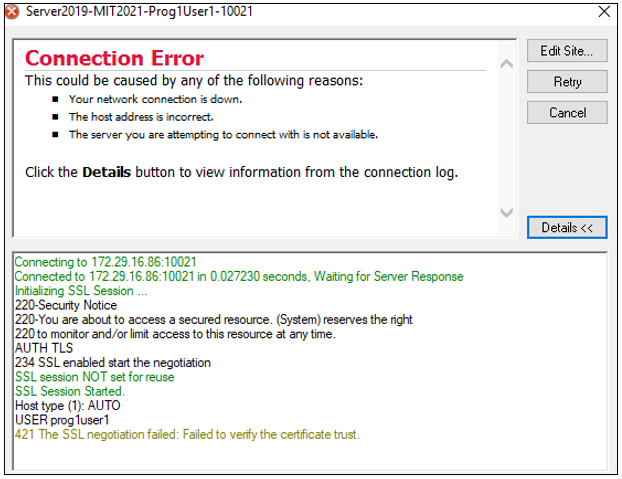
Task: Select the 'Waiting for Server Response' log line
Action: click(x=239, y=276)
